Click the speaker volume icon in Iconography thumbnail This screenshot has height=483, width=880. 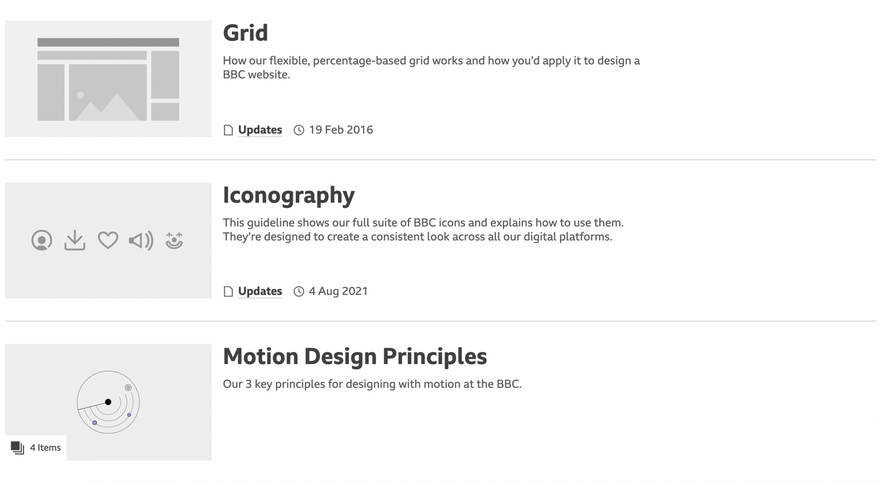pyautogui.click(x=141, y=240)
